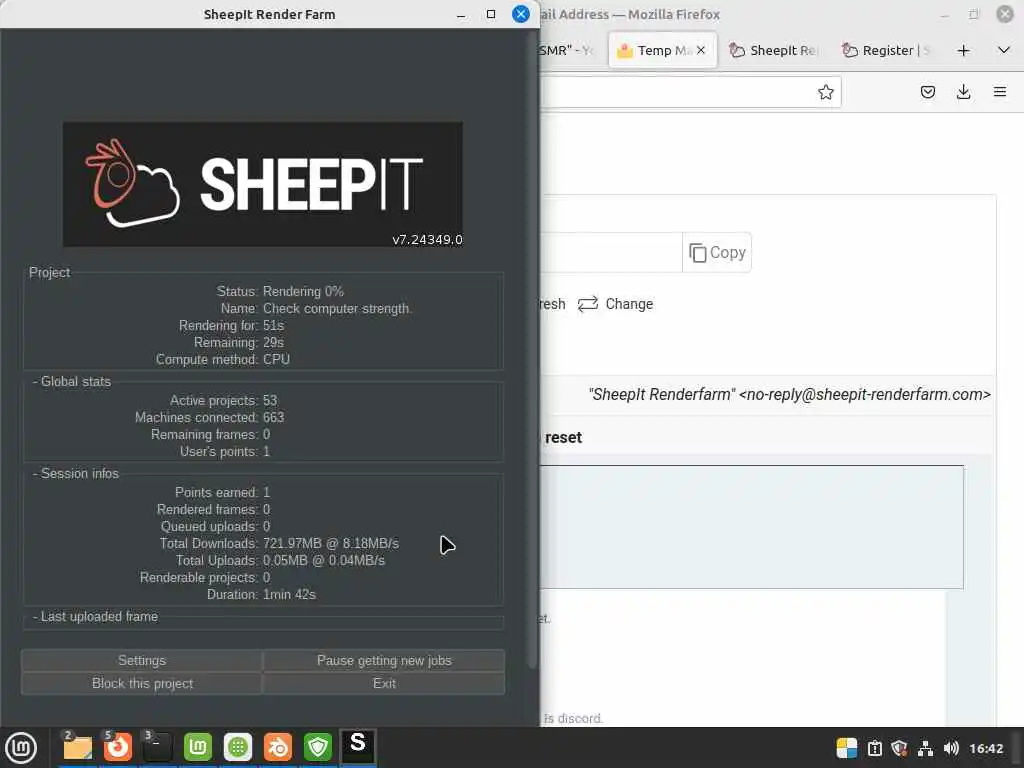Click the colorful tray icon left of clipboard
This screenshot has width=1024, height=768.
pyautogui.click(x=847, y=748)
